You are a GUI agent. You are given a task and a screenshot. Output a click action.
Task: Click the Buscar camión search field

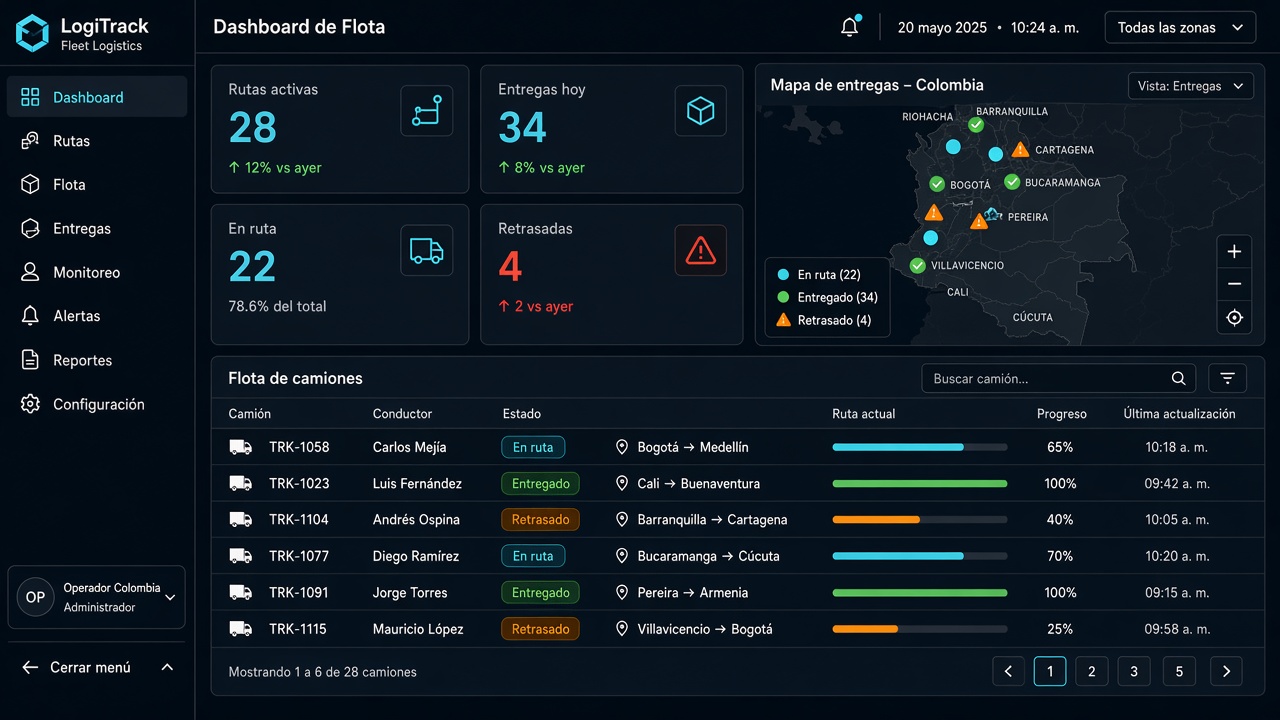point(1058,378)
